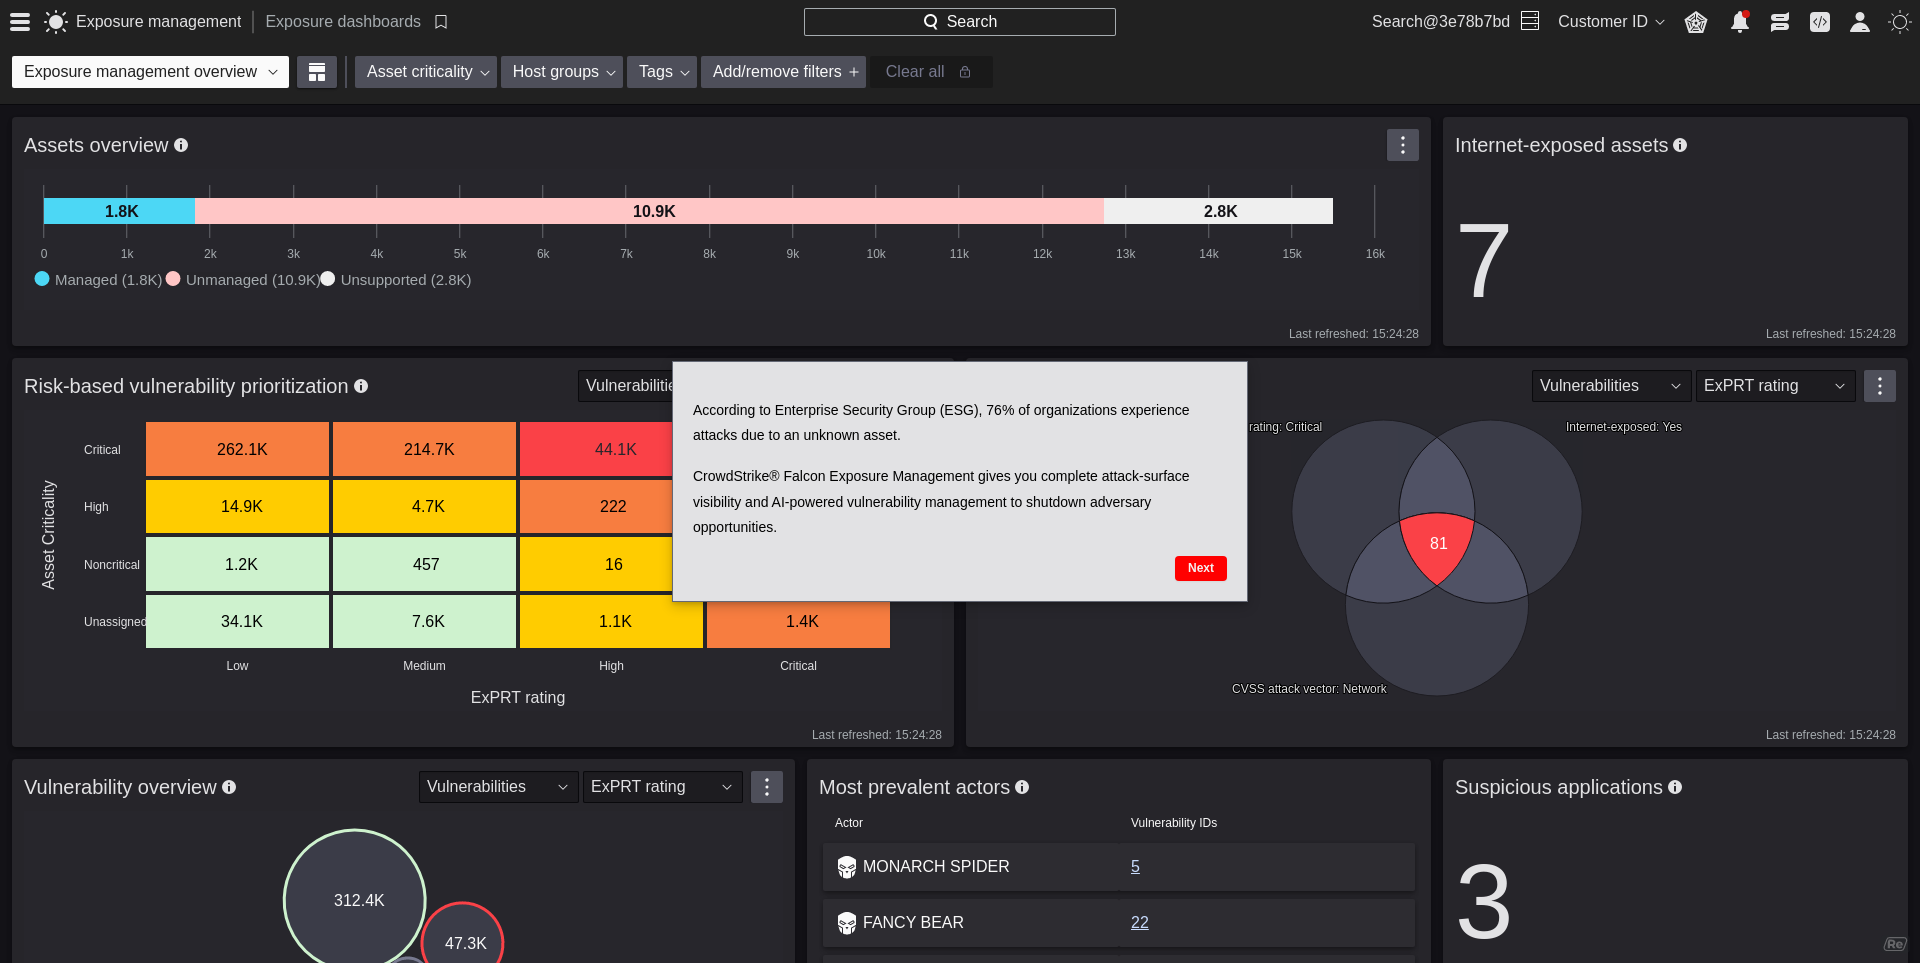The width and height of the screenshot is (1920, 963).
Task: Open FANCY BEAR's 22 vulnerability IDs link
Action: pyautogui.click(x=1139, y=923)
